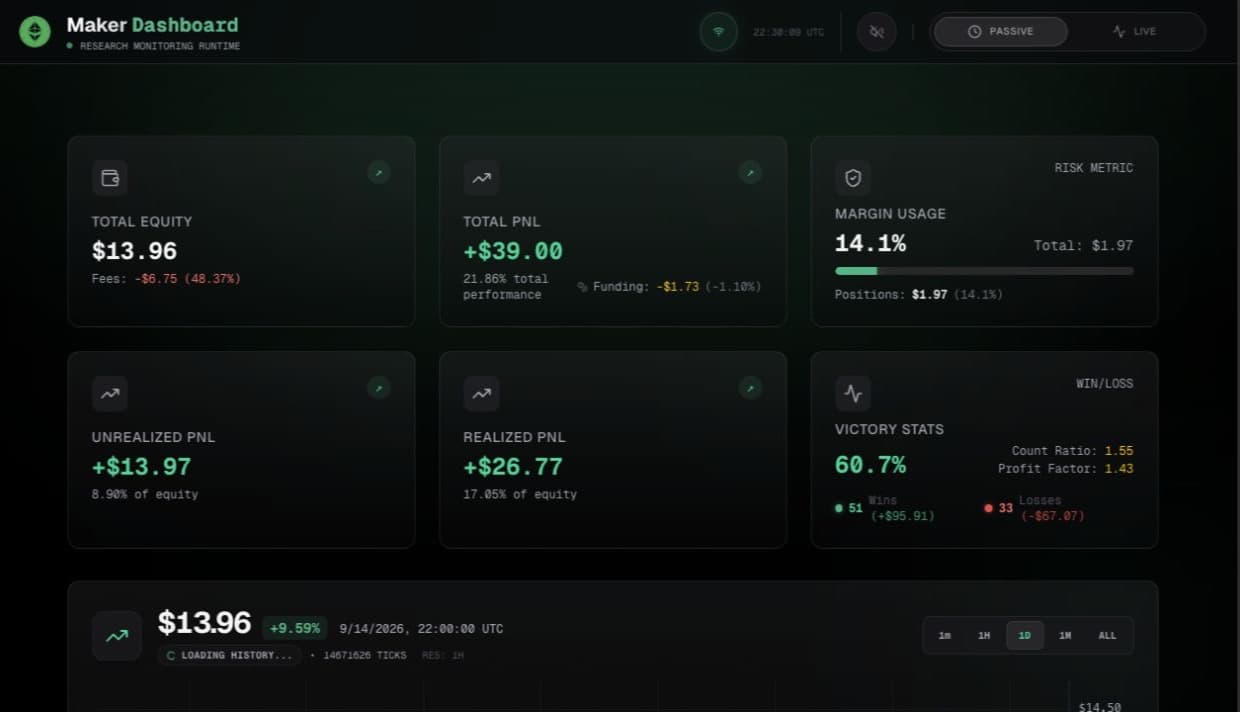Screen dimensions: 1240x712
Task: Click the +$13.97 Unrealized PNL value
Action: pos(141,467)
